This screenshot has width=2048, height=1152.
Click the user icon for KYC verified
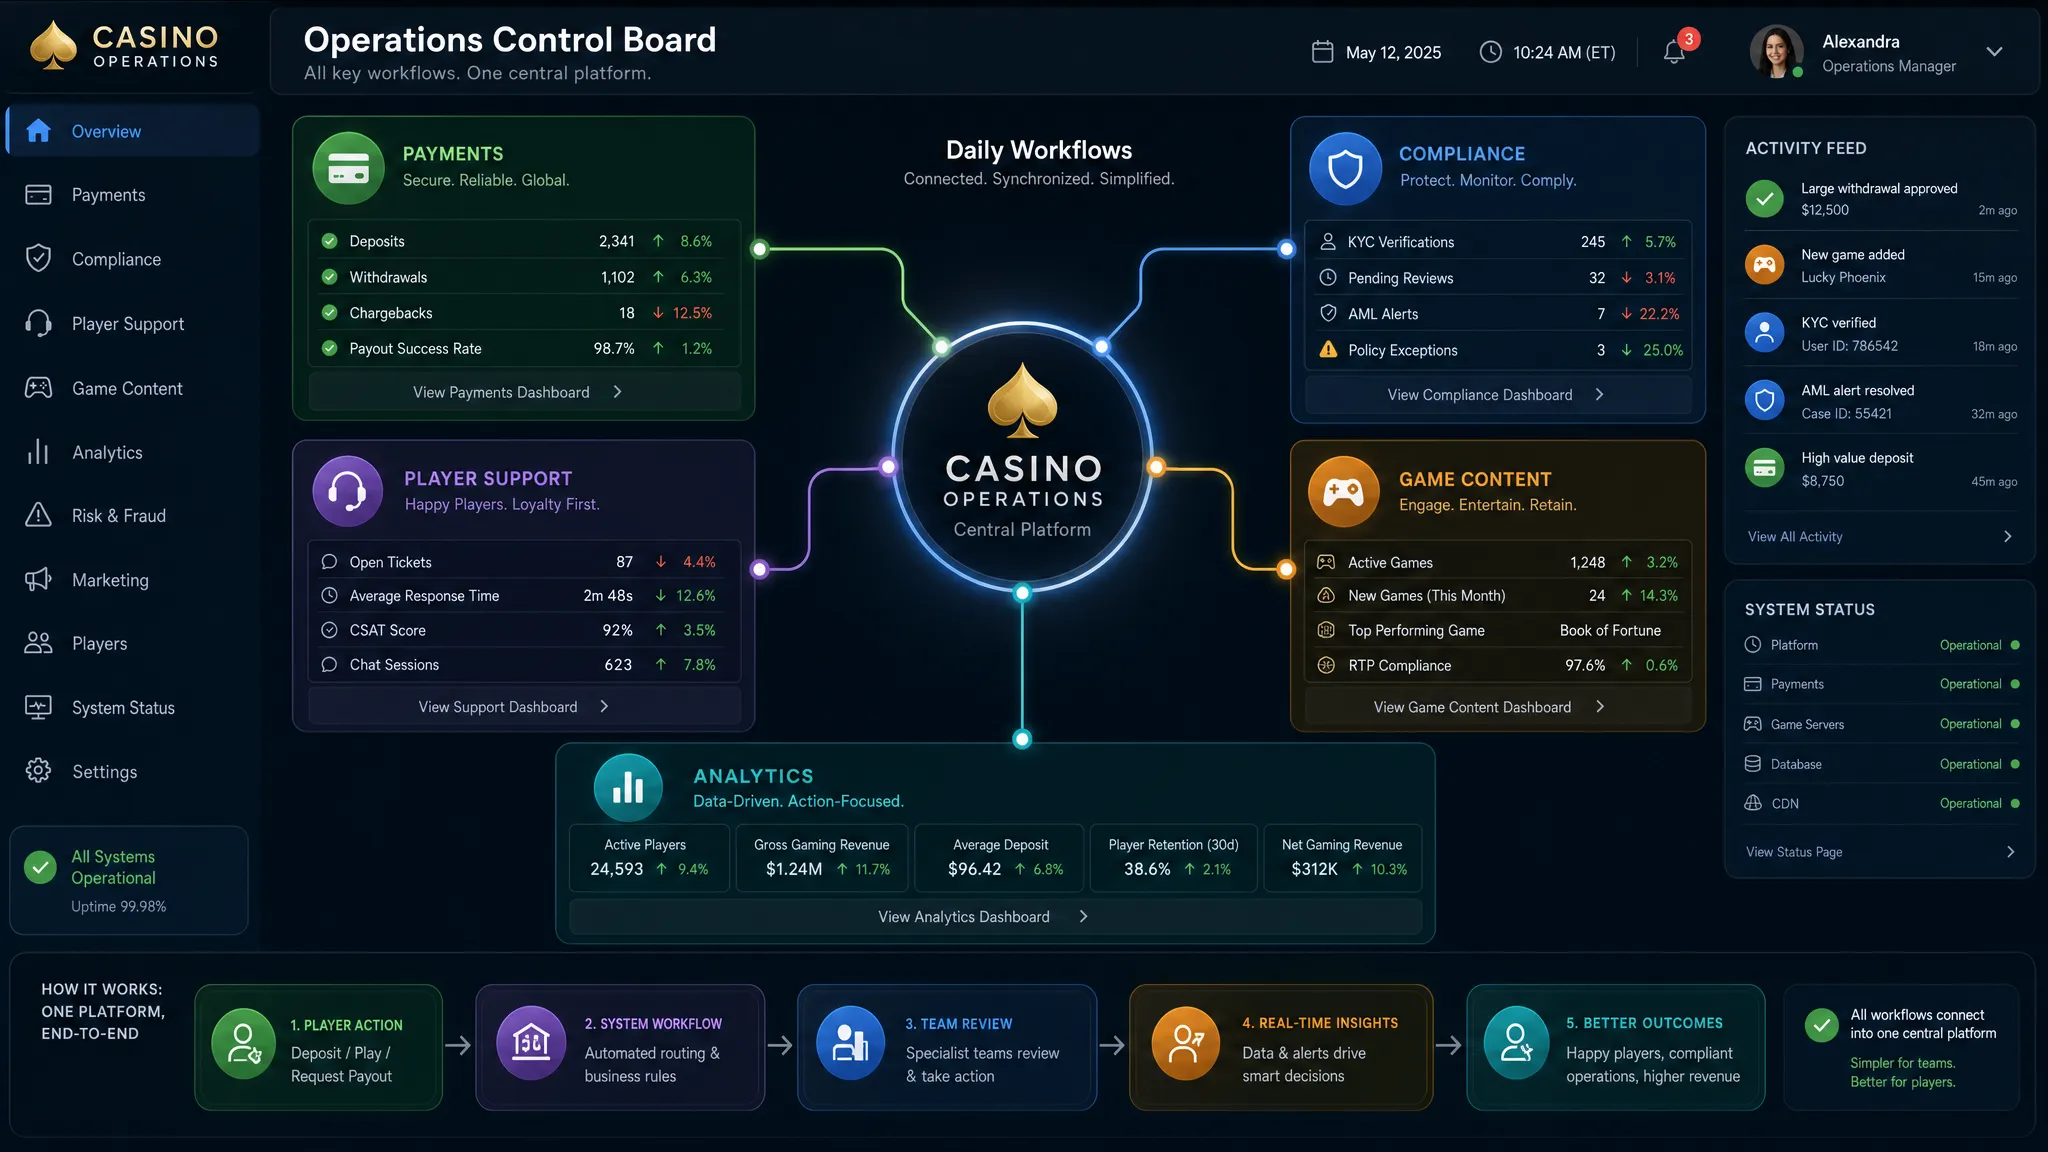point(1765,333)
